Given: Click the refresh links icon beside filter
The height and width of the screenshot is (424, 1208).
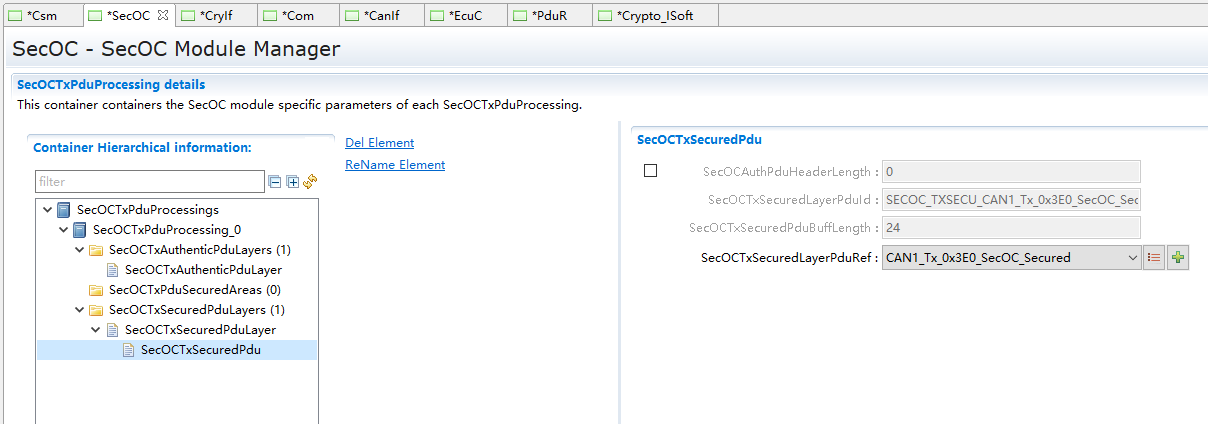Looking at the screenshot, I should coord(310,182).
